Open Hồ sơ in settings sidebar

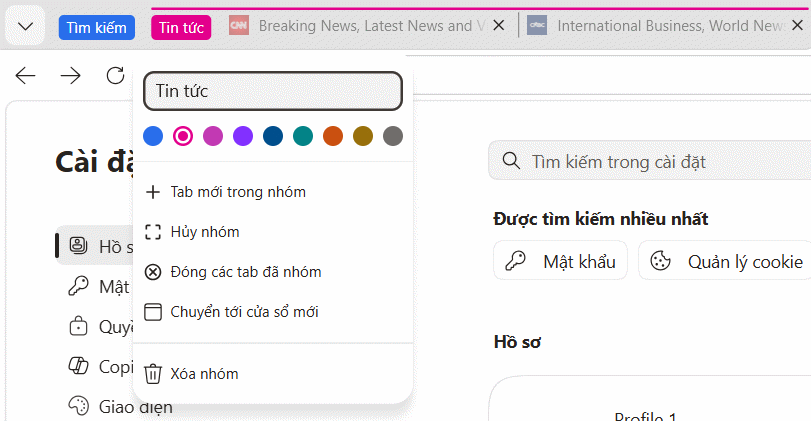tap(94, 246)
